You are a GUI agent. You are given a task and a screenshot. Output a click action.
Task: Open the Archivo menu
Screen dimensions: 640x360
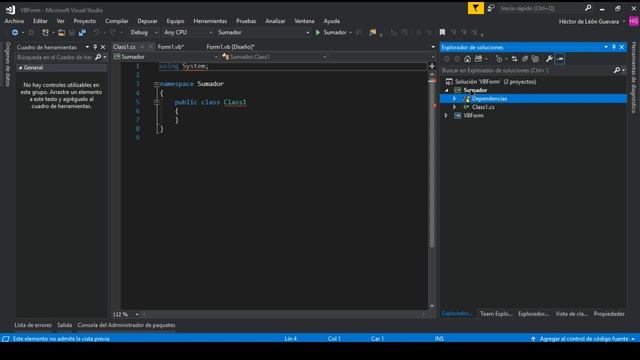click(x=14, y=21)
